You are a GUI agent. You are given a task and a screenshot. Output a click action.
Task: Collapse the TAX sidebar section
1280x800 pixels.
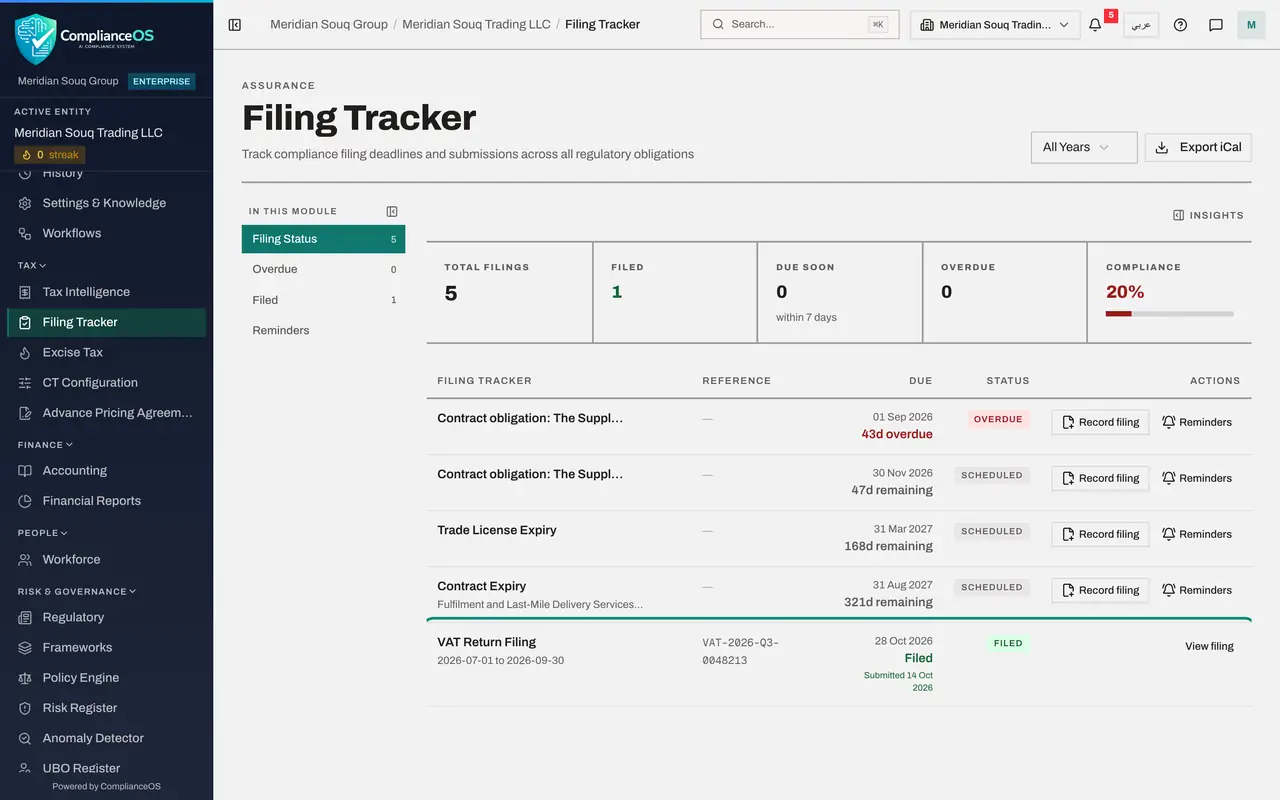click(32, 266)
